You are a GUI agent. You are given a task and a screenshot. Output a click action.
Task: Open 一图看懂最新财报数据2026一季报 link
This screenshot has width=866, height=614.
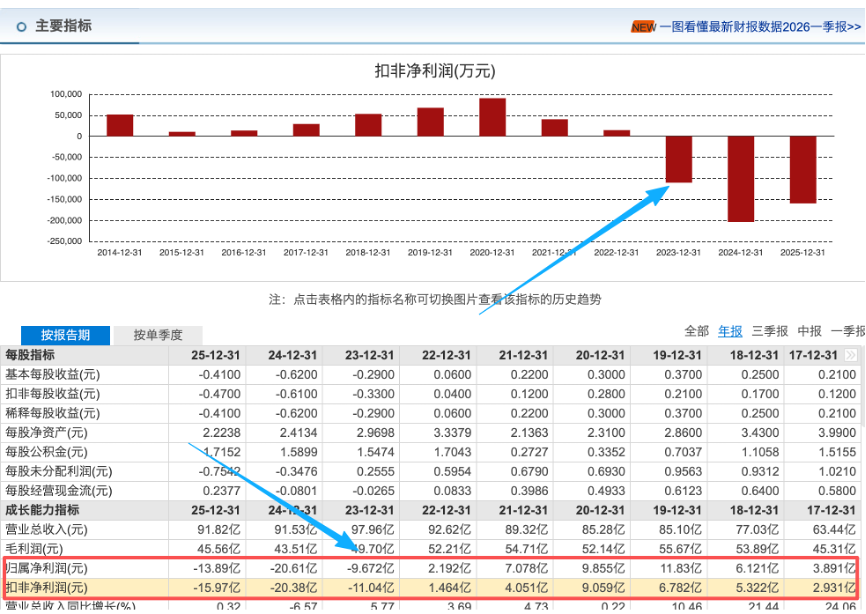click(760, 27)
